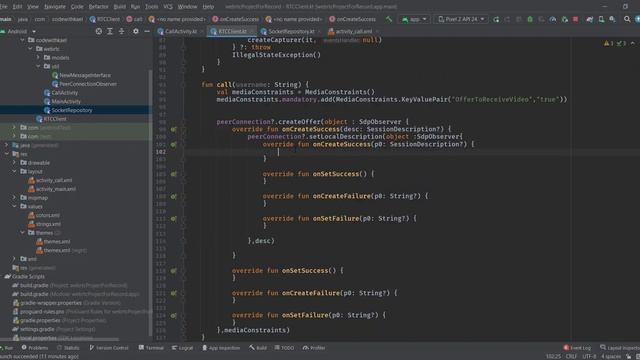Click the Attach Debugger to process icon
Image resolution: width=640 pixels, height=360 pixels.
[564, 19]
